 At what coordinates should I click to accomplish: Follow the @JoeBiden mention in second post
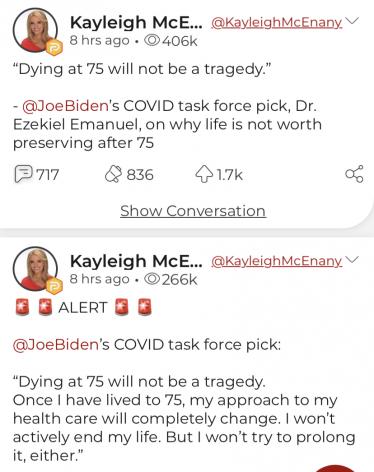pos(56,345)
